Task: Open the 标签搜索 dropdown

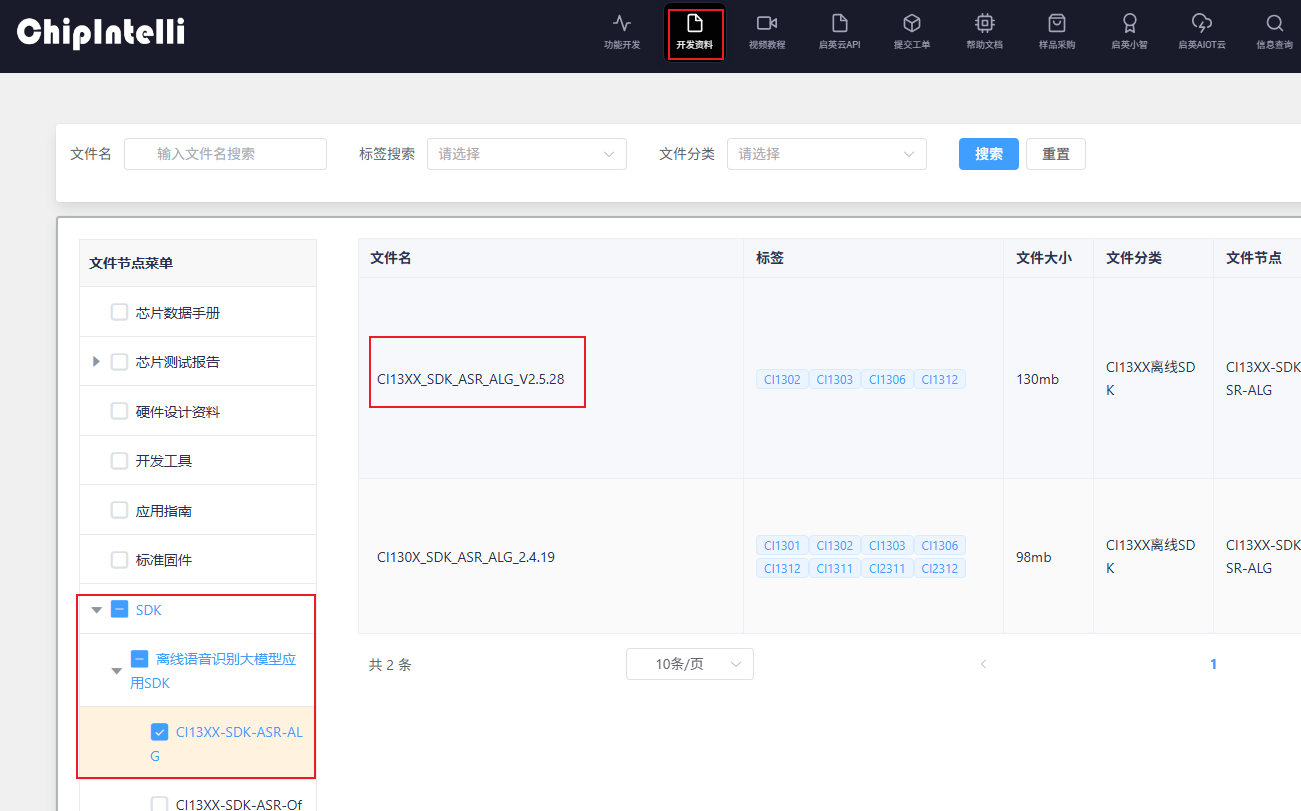Action: [x=526, y=154]
